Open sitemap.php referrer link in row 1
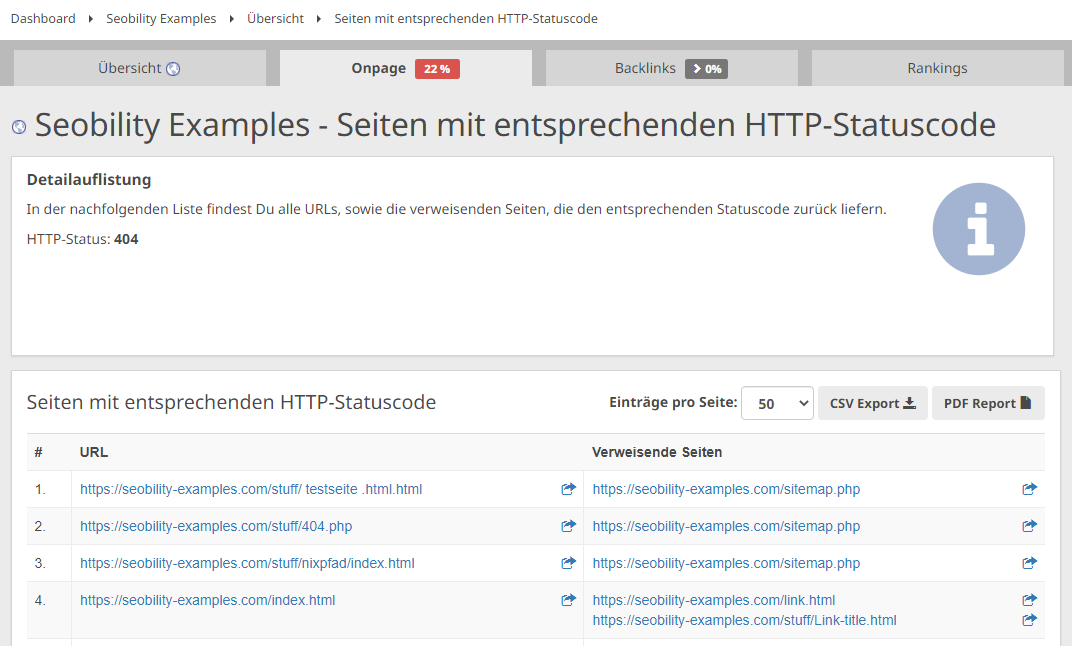The width and height of the screenshot is (1072, 646). click(x=726, y=489)
